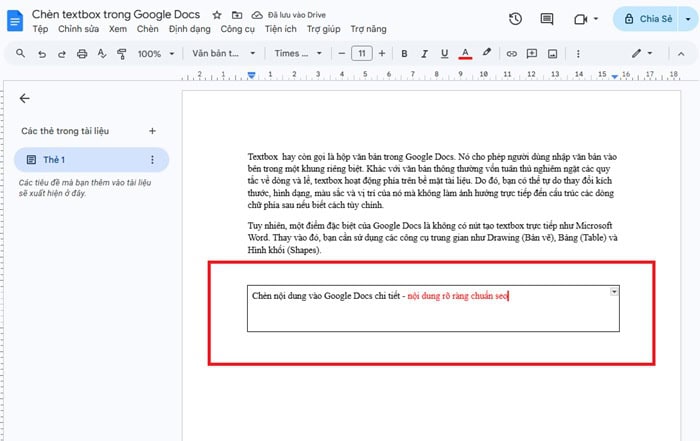Toggle bold formatting
The image size is (700, 441).
click(404, 54)
